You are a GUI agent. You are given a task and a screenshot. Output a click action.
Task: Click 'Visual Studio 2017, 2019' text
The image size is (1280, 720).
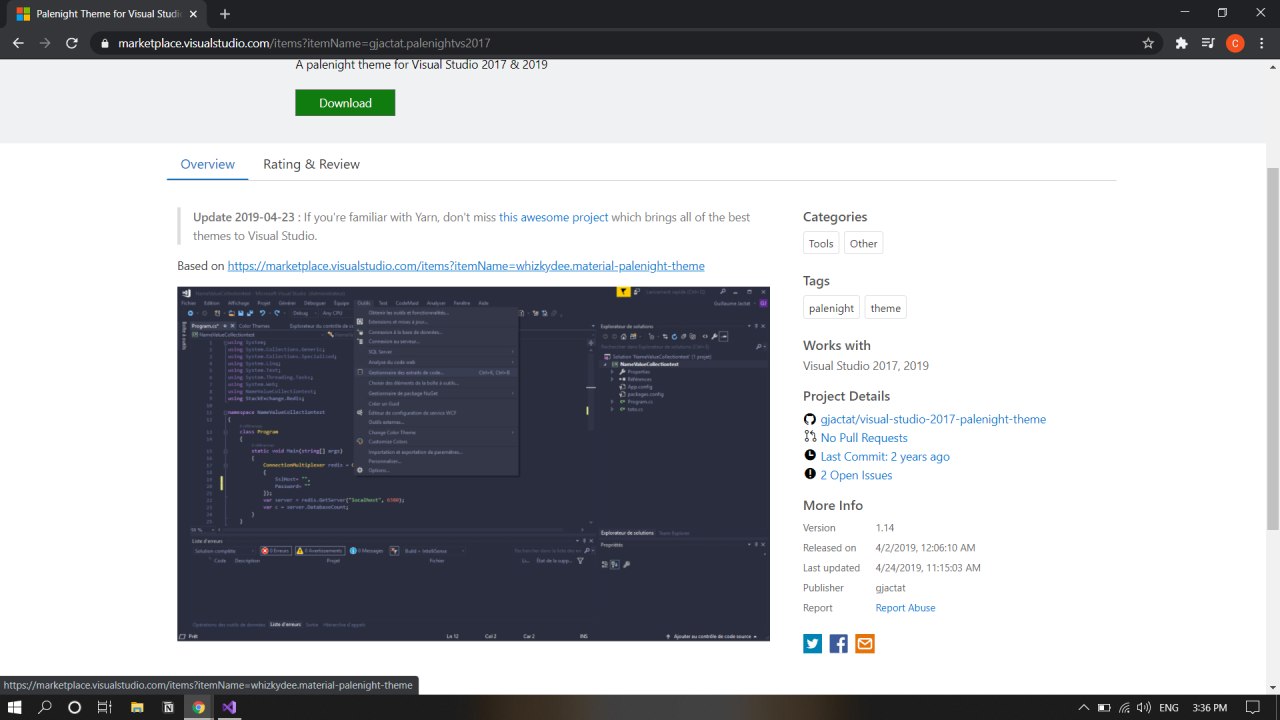tap(866, 366)
